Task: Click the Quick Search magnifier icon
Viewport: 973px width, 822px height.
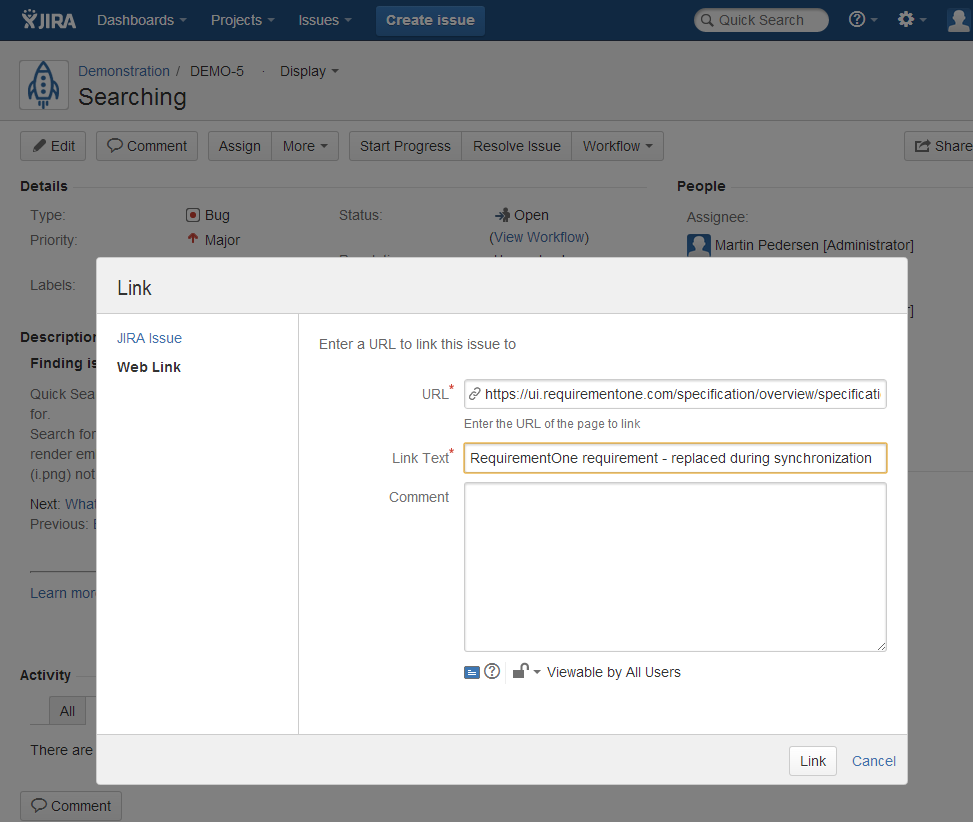Action: (x=707, y=20)
